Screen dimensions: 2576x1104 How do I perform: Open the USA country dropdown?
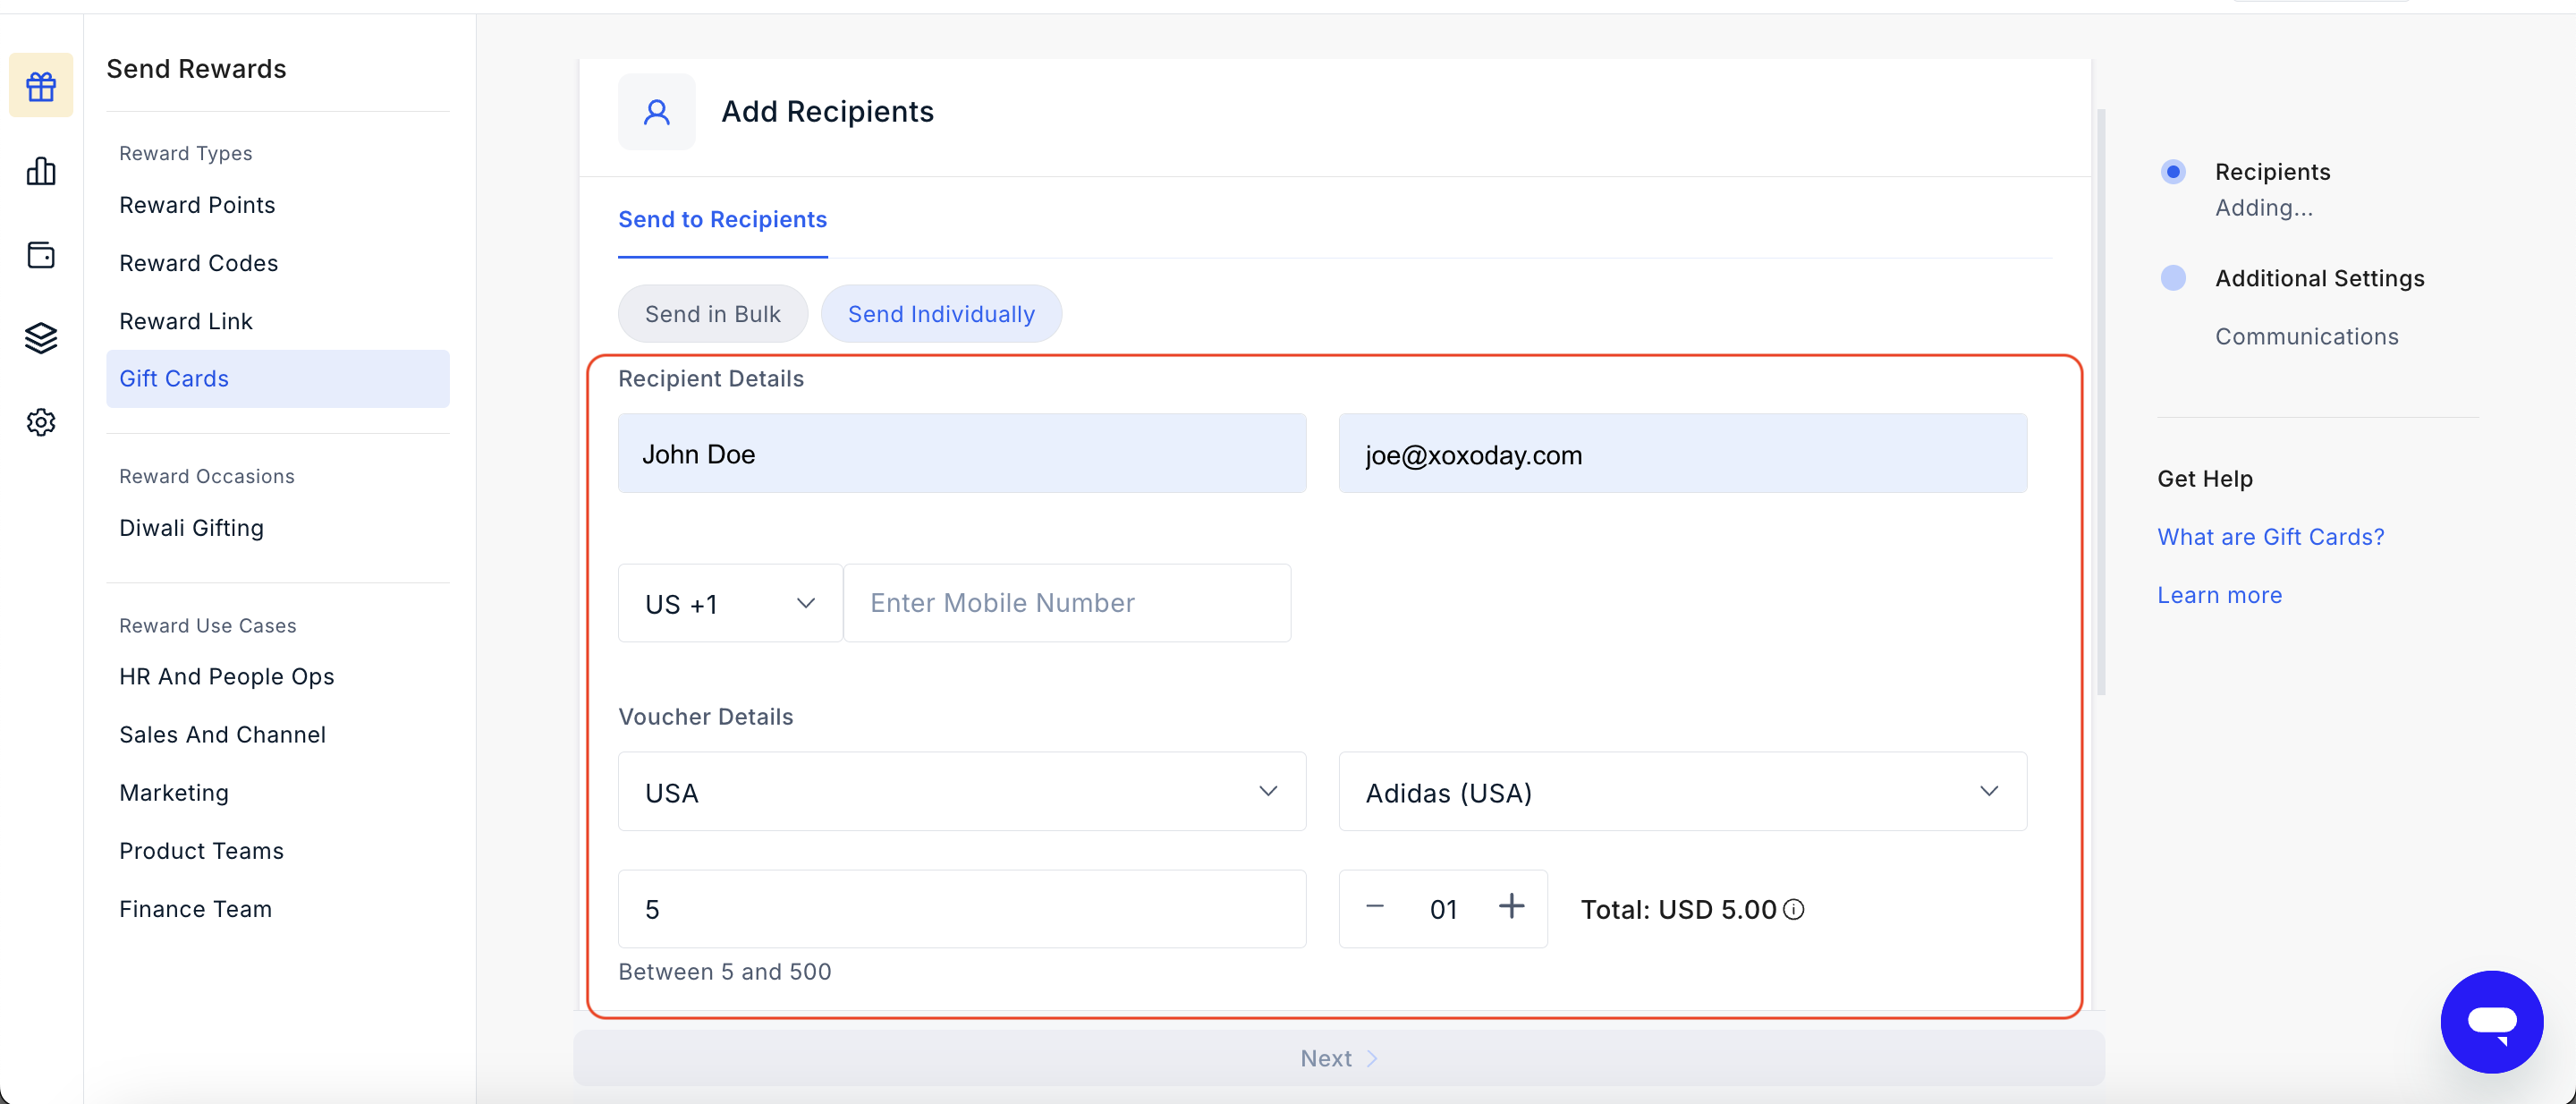[962, 791]
